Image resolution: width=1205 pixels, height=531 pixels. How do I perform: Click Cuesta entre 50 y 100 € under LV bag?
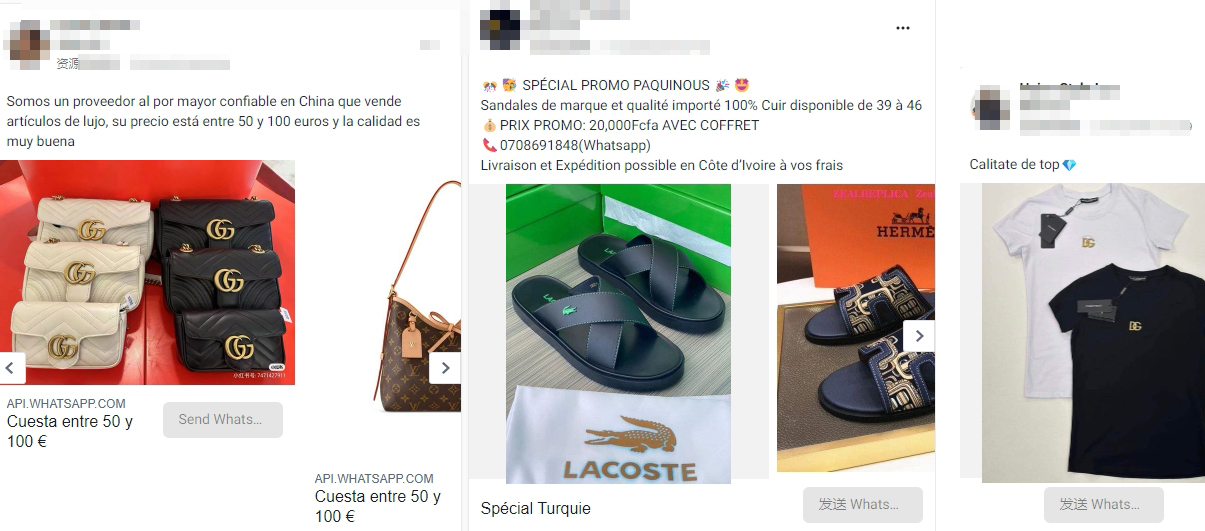(x=378, y=507)
